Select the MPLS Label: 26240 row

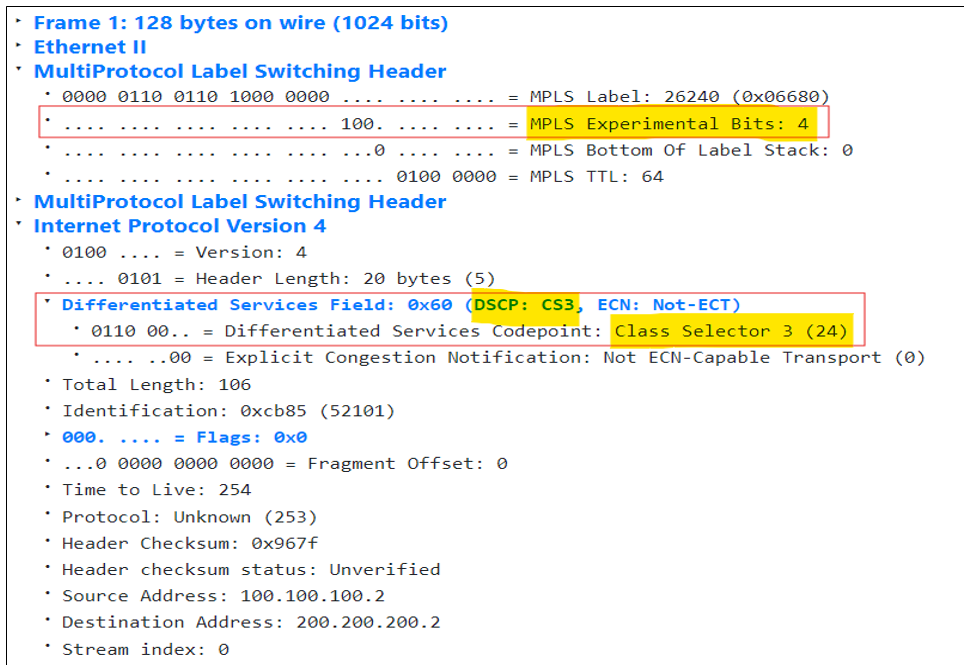pos(445,97)
